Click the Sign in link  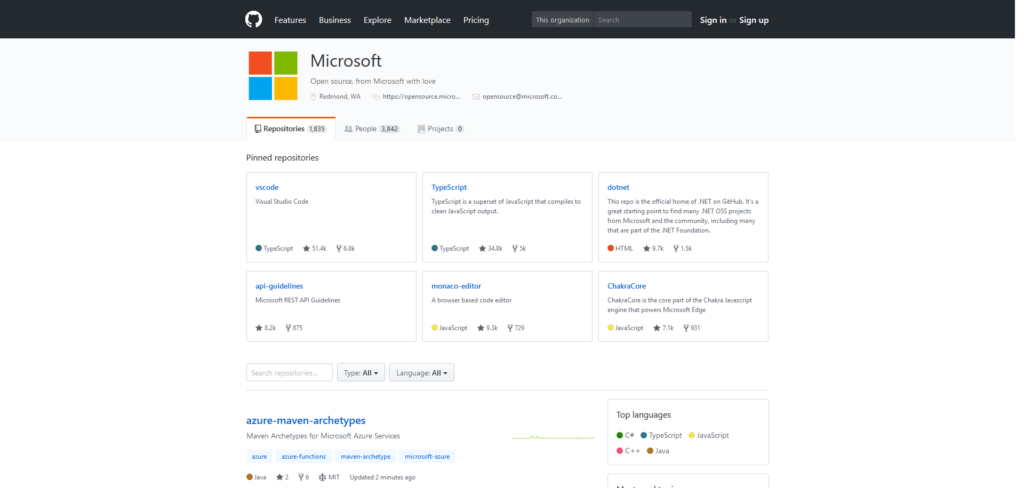[713, 20]
